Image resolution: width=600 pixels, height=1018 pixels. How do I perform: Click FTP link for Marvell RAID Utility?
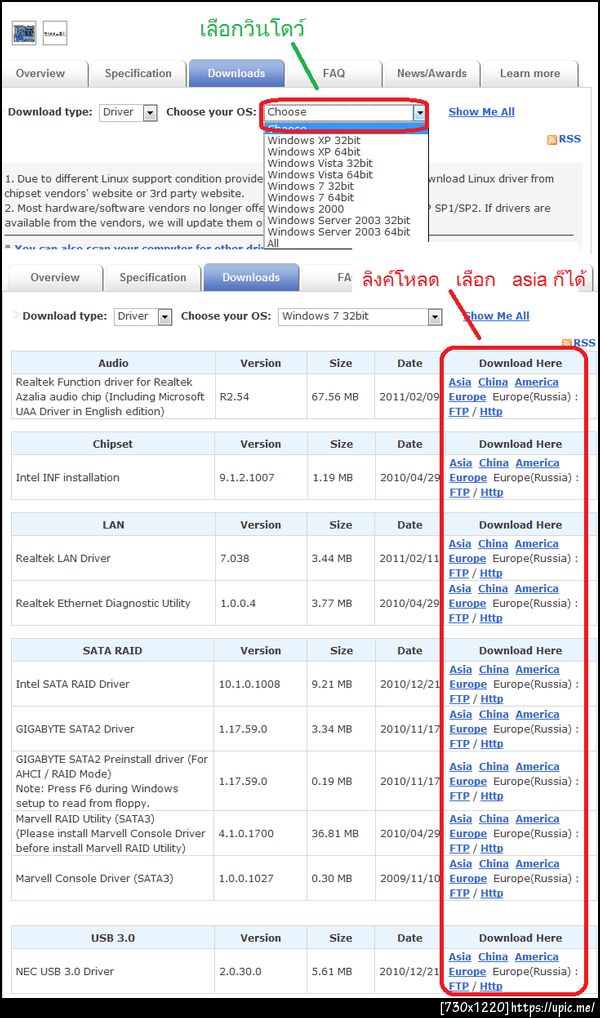[458, 849]
